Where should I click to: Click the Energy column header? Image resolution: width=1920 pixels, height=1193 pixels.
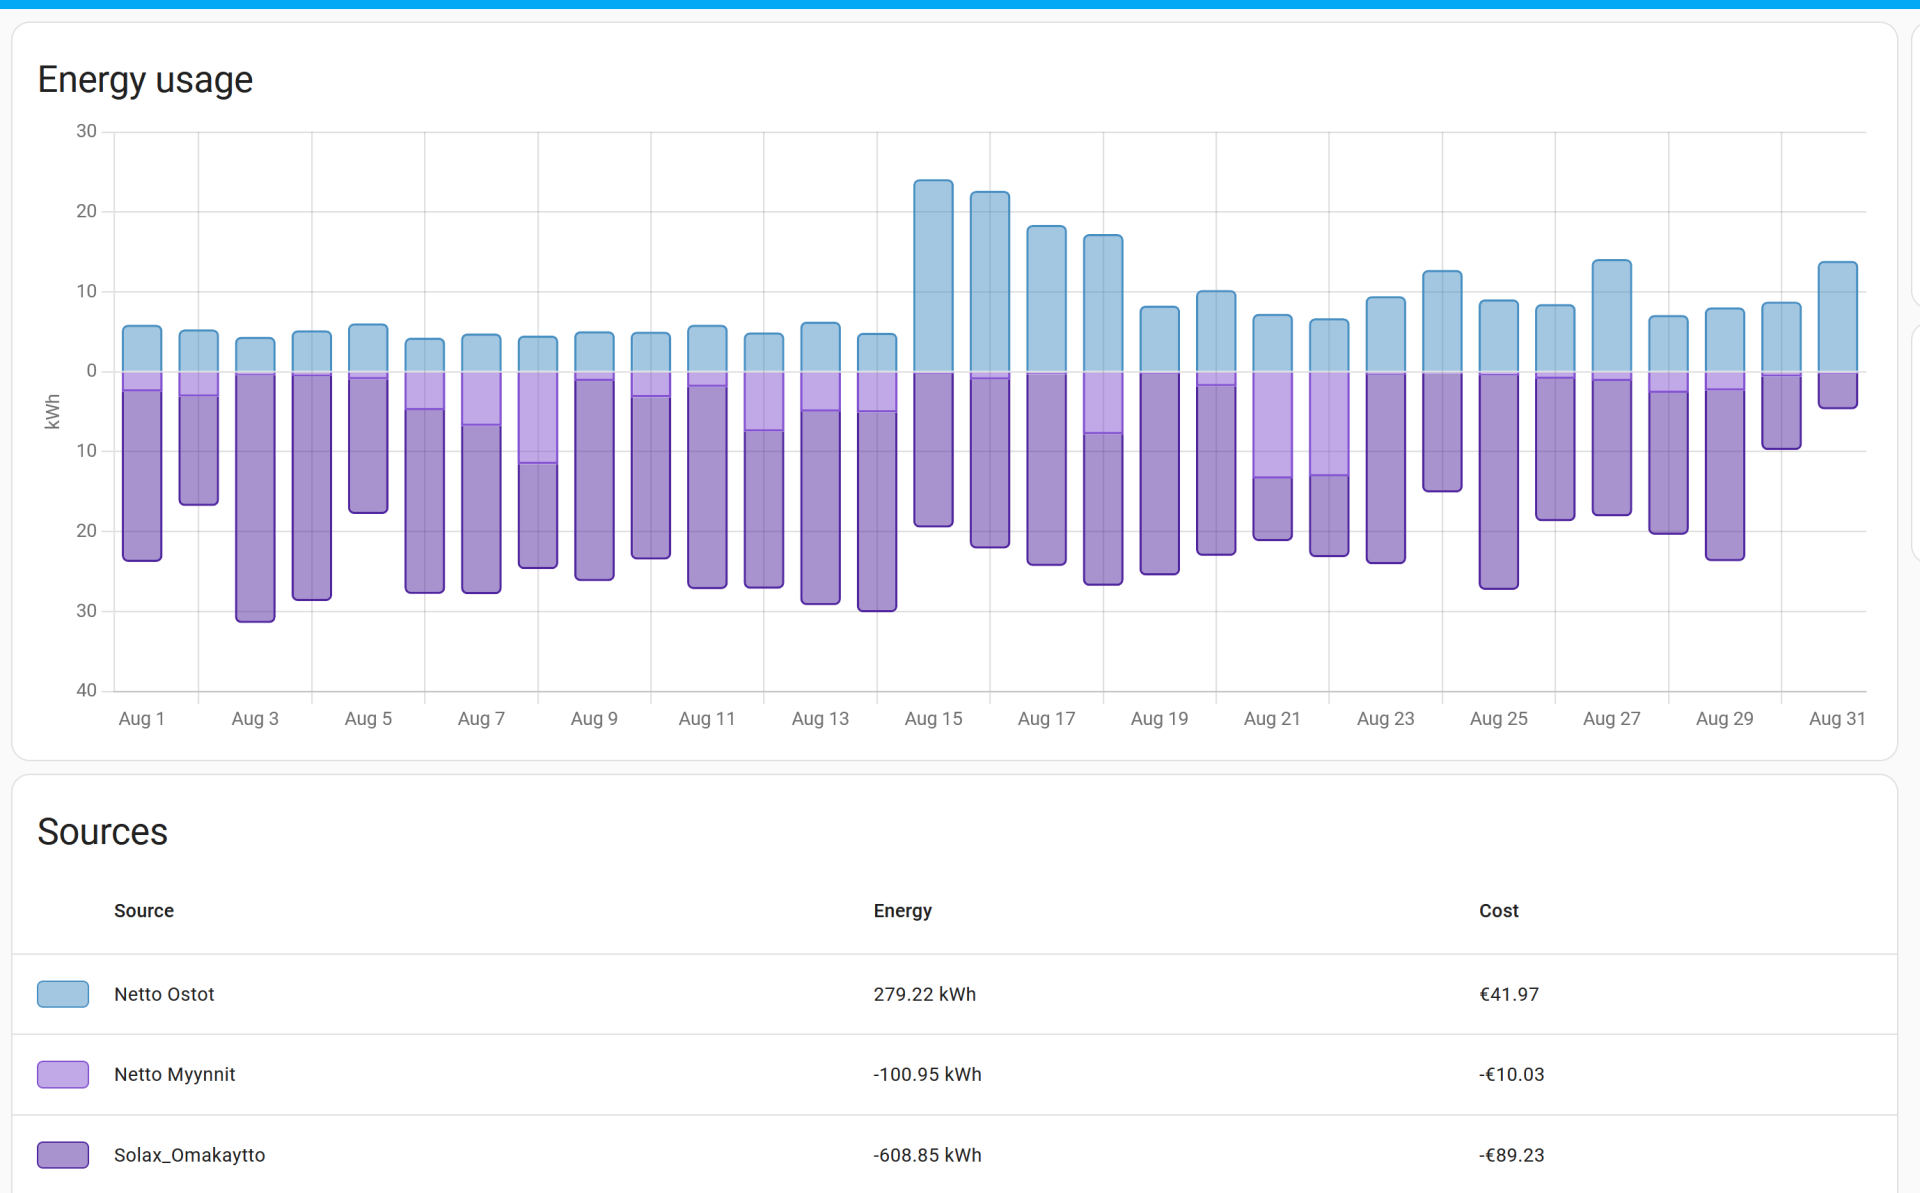(902, 911)
